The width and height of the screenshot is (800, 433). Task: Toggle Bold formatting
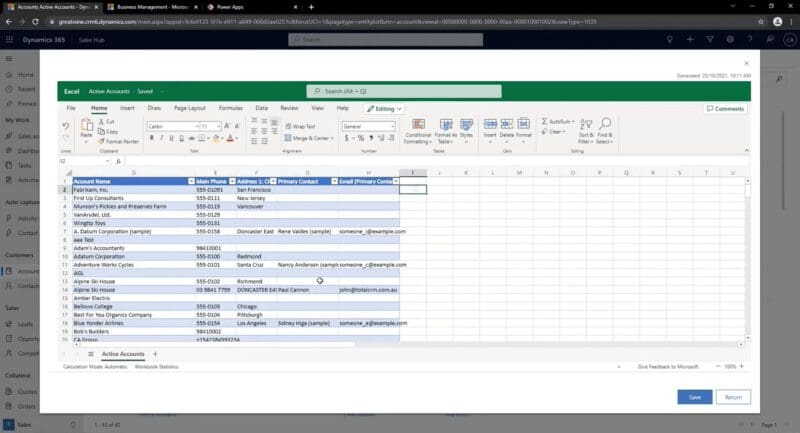(152, 138)
